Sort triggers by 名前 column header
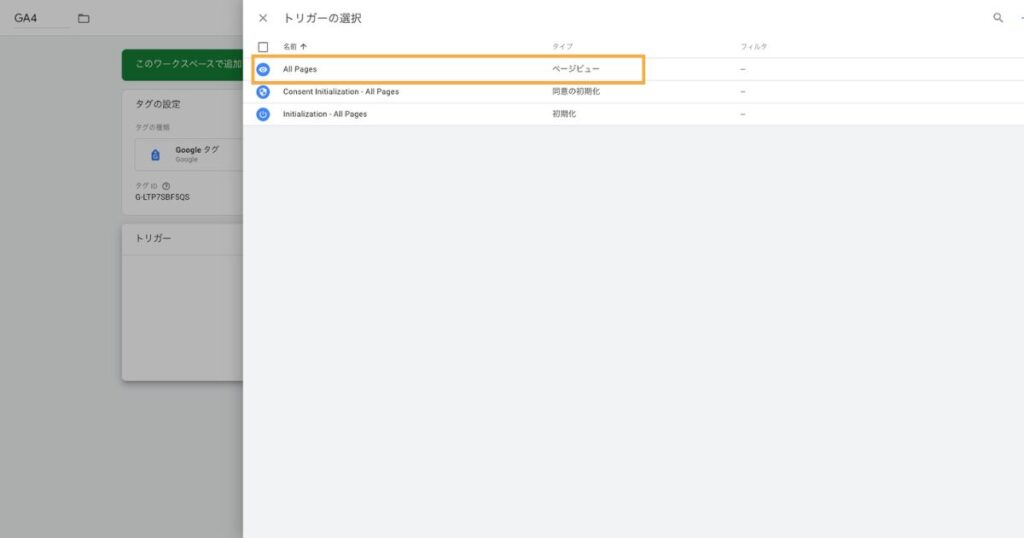This screenshot has width=1024, height=538. pyautogui.click(x=289, y=47)
